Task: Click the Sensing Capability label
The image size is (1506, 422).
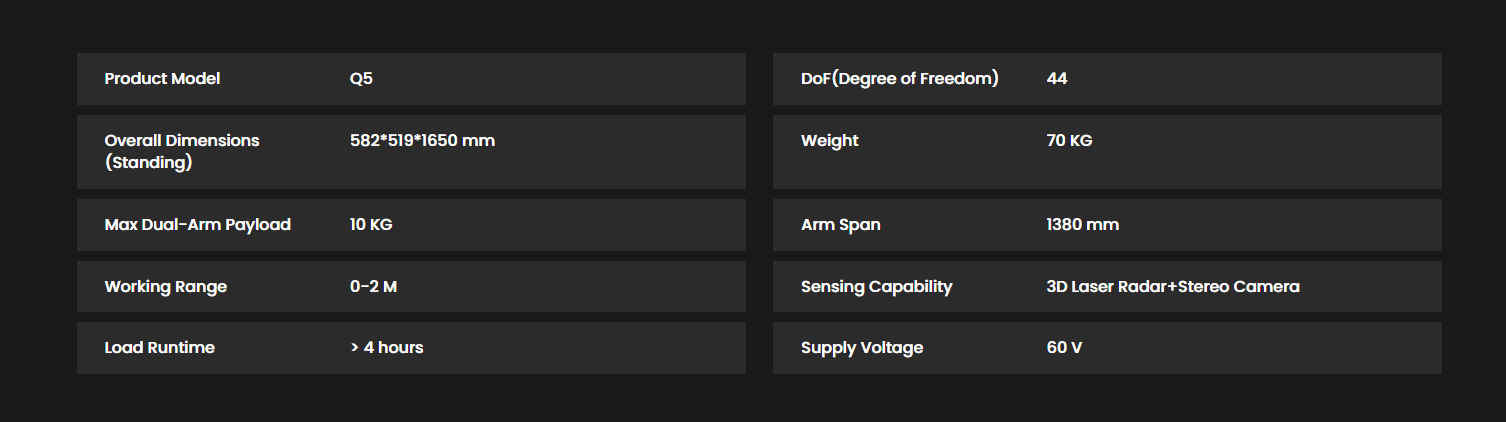Action: 876,287
